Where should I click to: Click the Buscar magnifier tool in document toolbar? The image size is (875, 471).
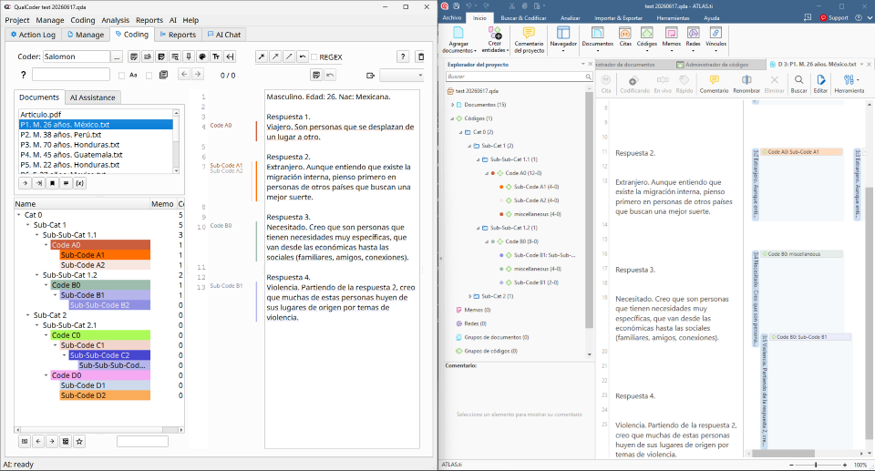[799, 84]
